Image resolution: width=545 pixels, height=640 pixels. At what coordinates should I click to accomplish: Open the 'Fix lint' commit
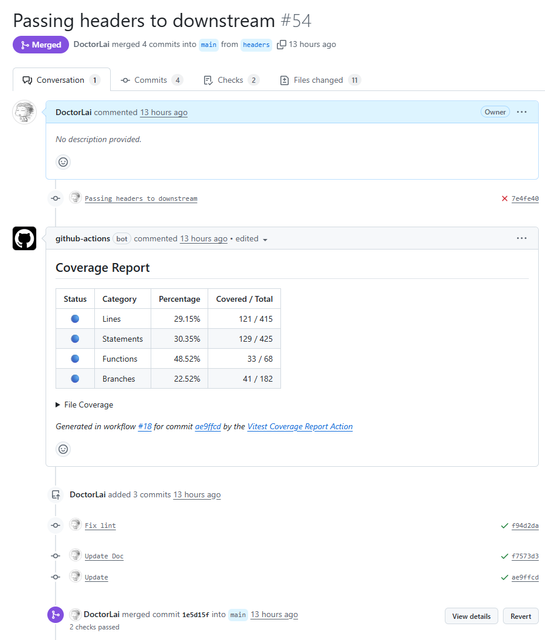100,526
